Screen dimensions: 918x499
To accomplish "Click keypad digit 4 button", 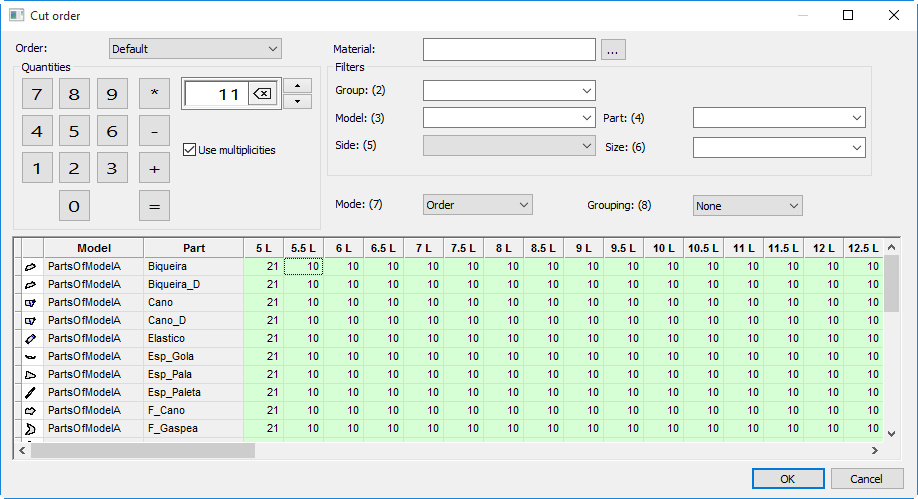I will point(37,131).
